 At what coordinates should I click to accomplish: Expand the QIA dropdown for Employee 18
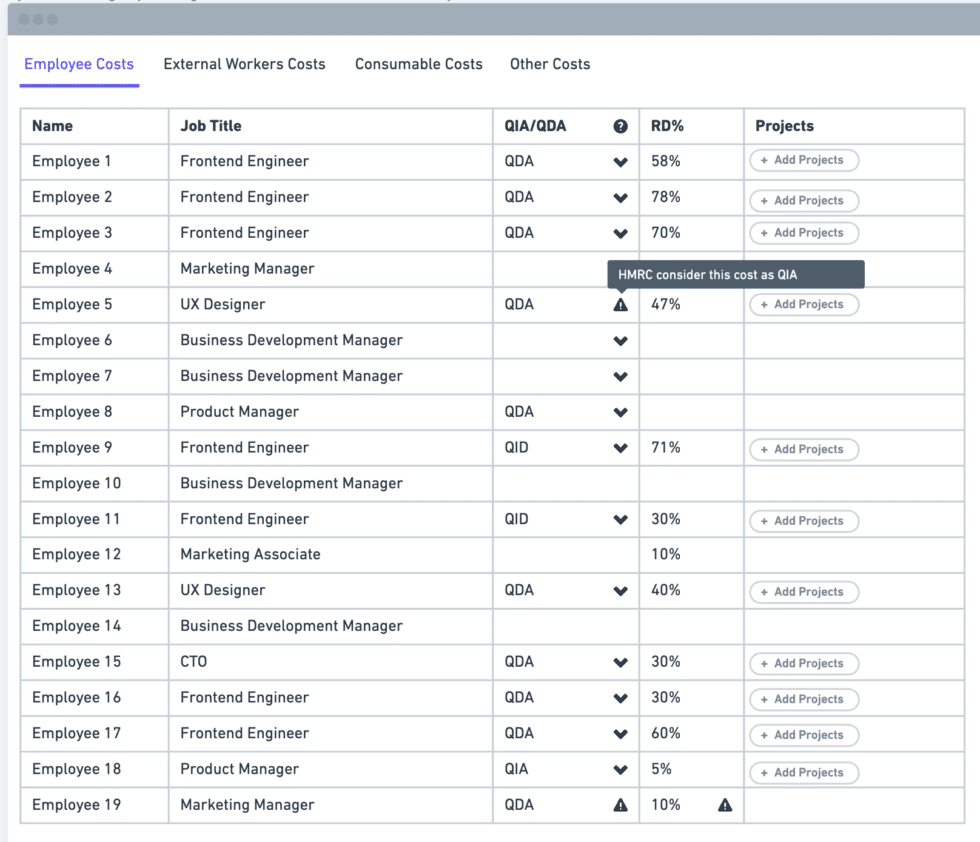coord(620,769)
